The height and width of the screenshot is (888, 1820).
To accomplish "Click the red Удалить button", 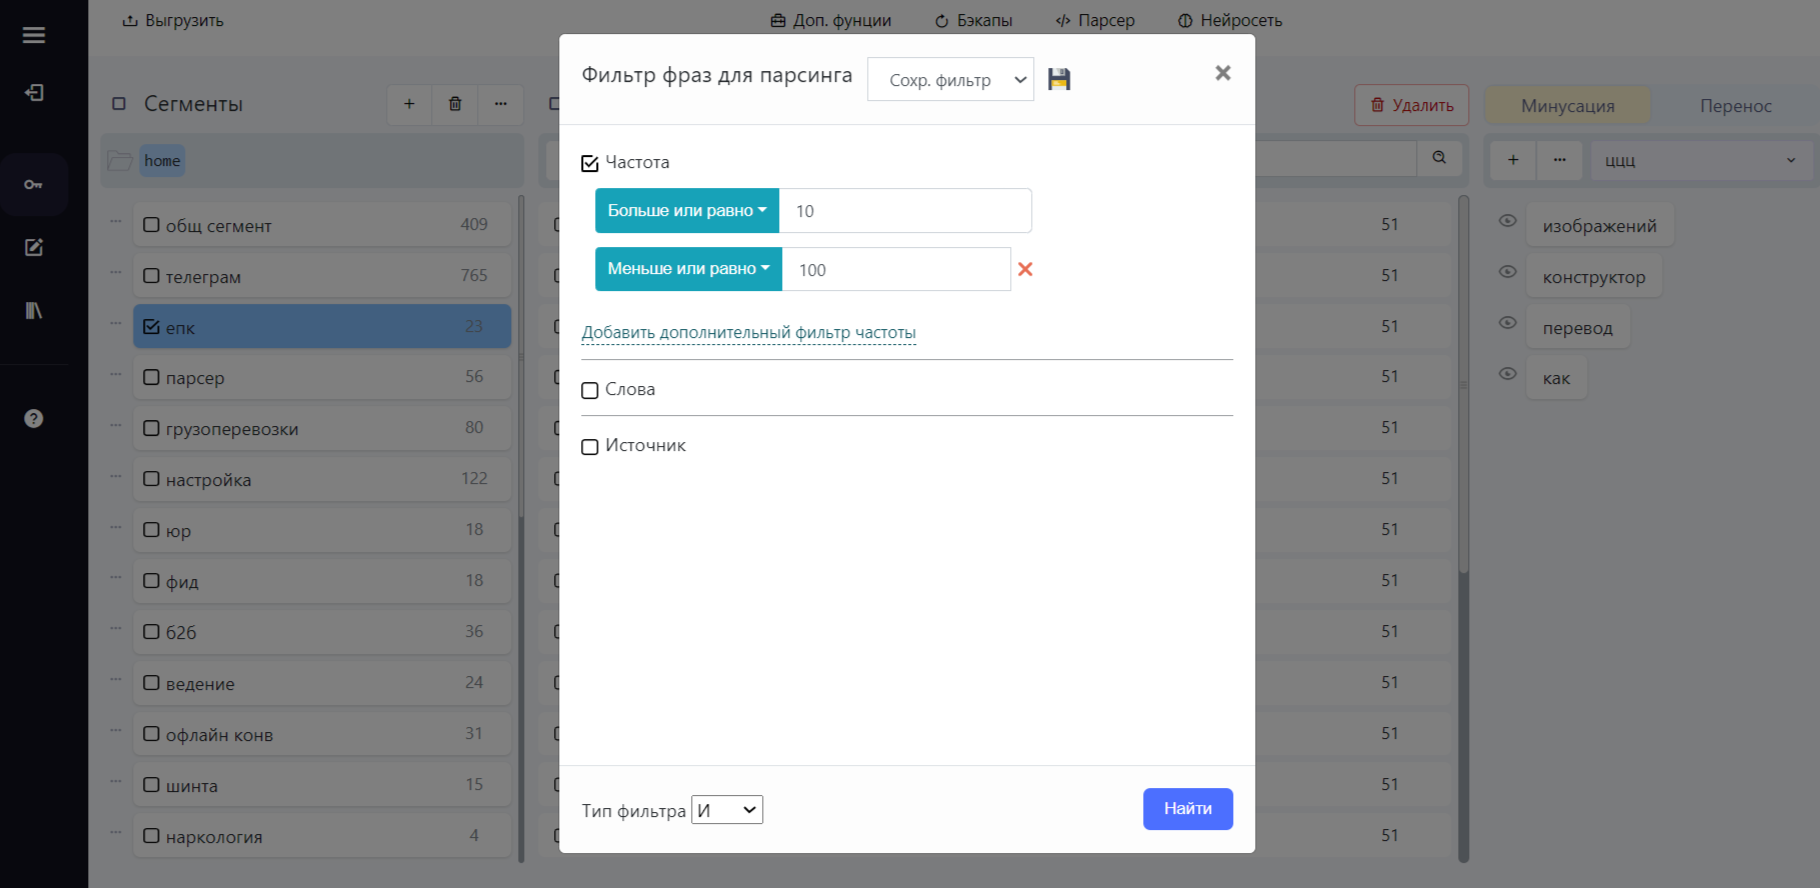I will click(x=1411, y=105).
